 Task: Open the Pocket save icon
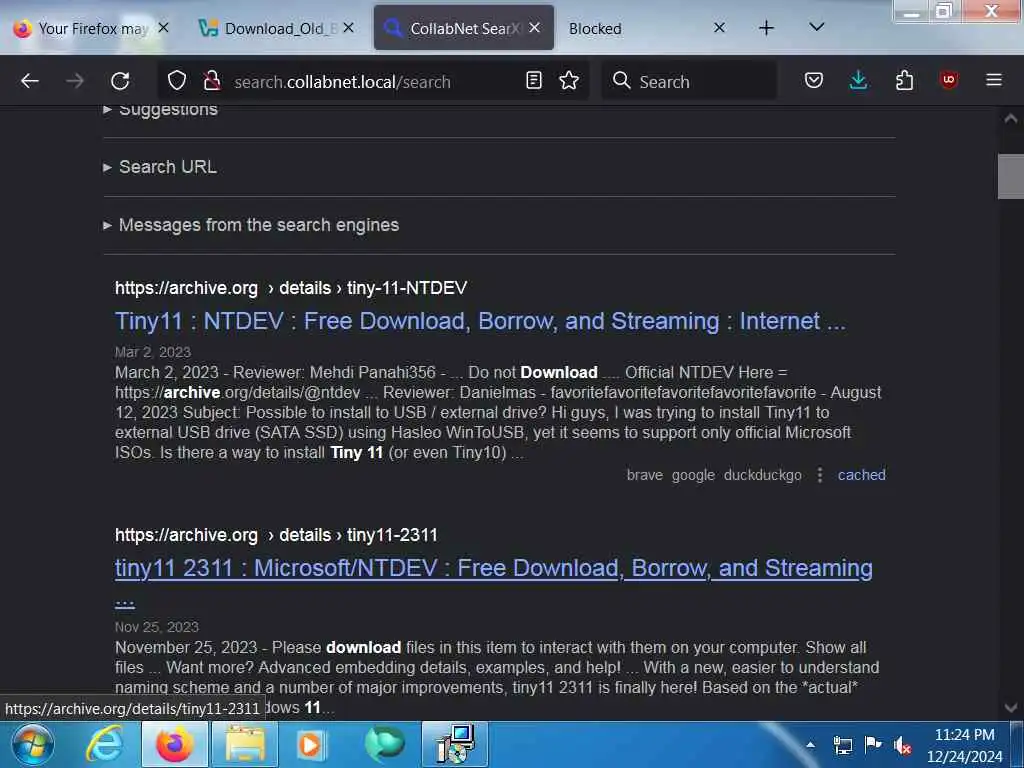pyautogui.click(x=814, y=80)
